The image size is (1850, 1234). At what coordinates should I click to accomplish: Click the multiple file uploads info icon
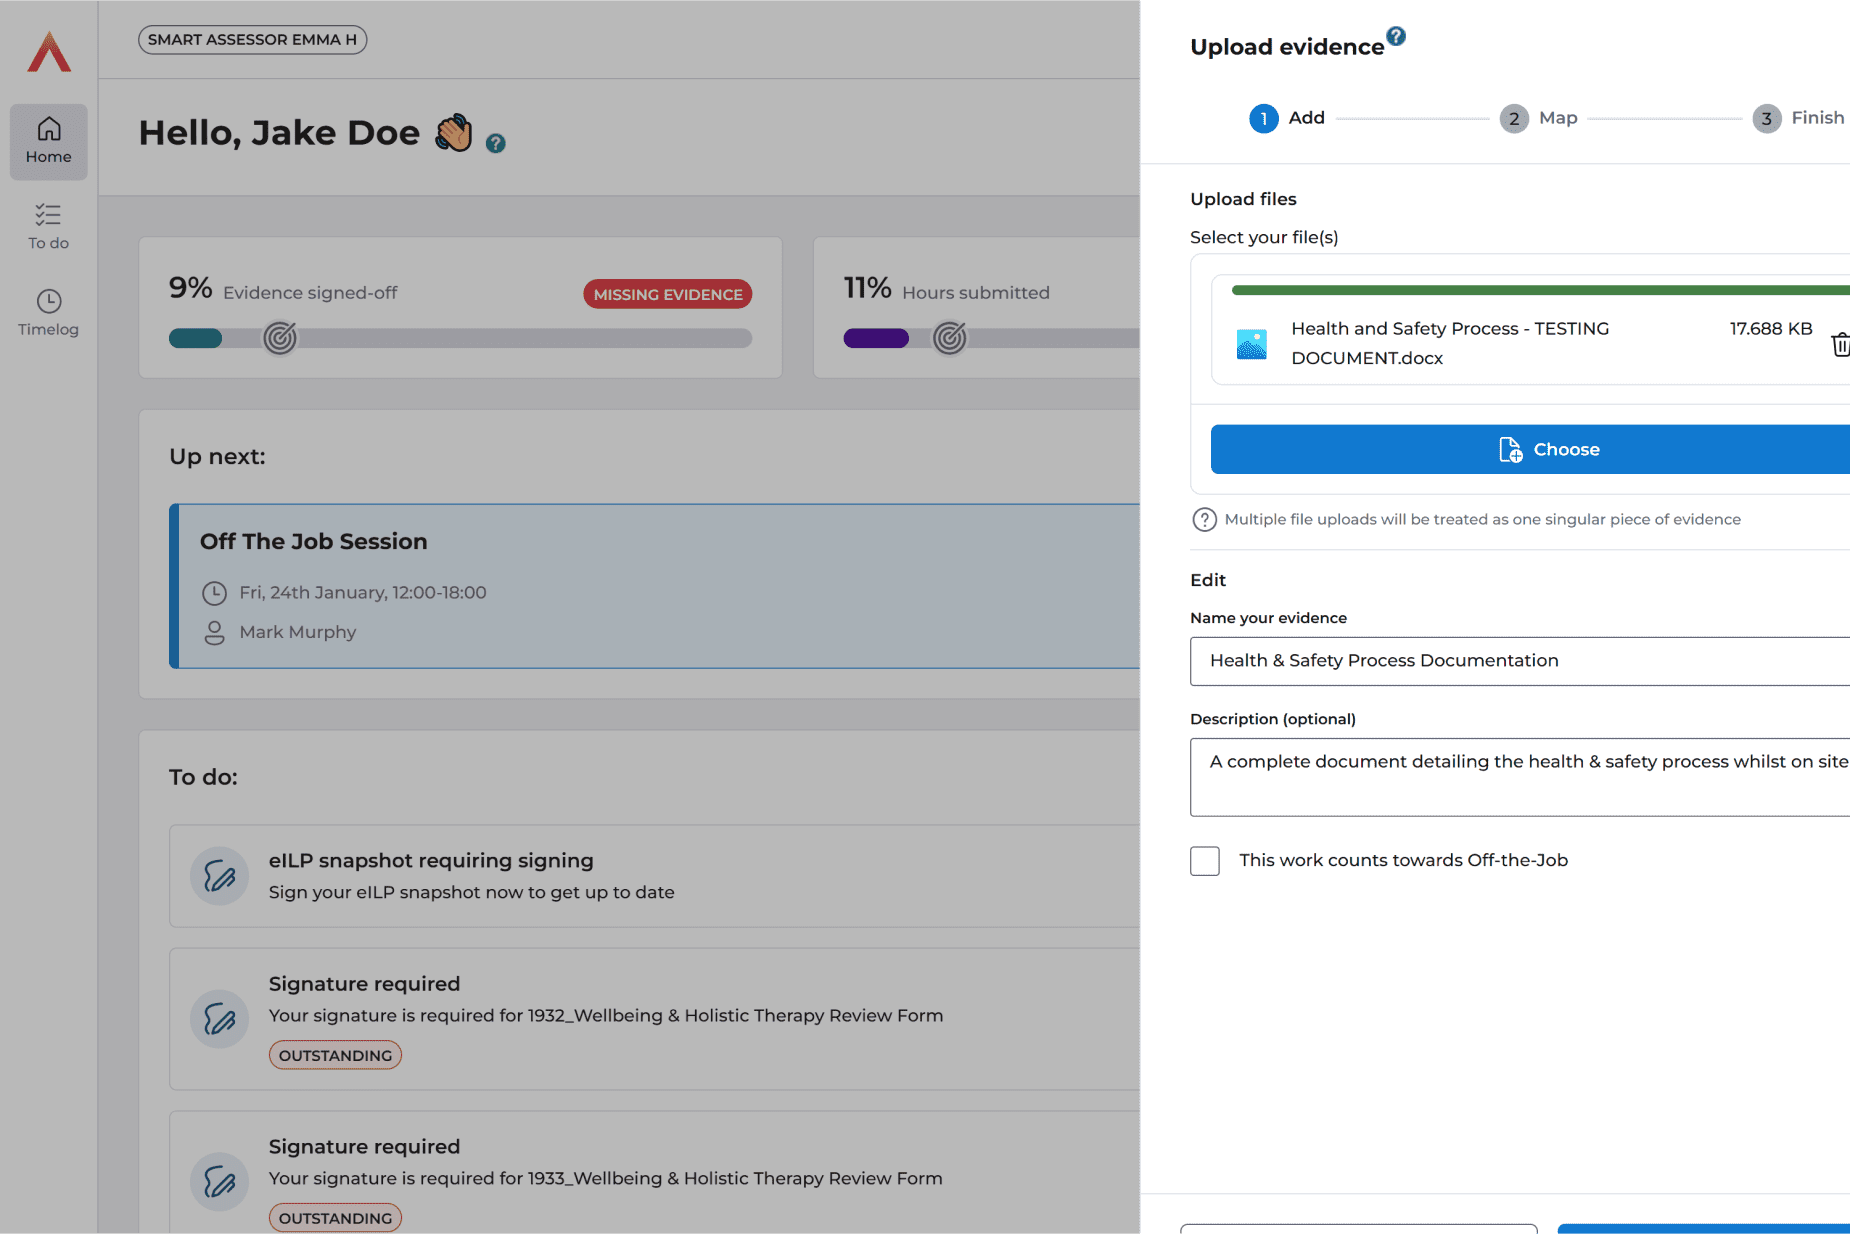pyautogui.click(x=1204, y=520)
